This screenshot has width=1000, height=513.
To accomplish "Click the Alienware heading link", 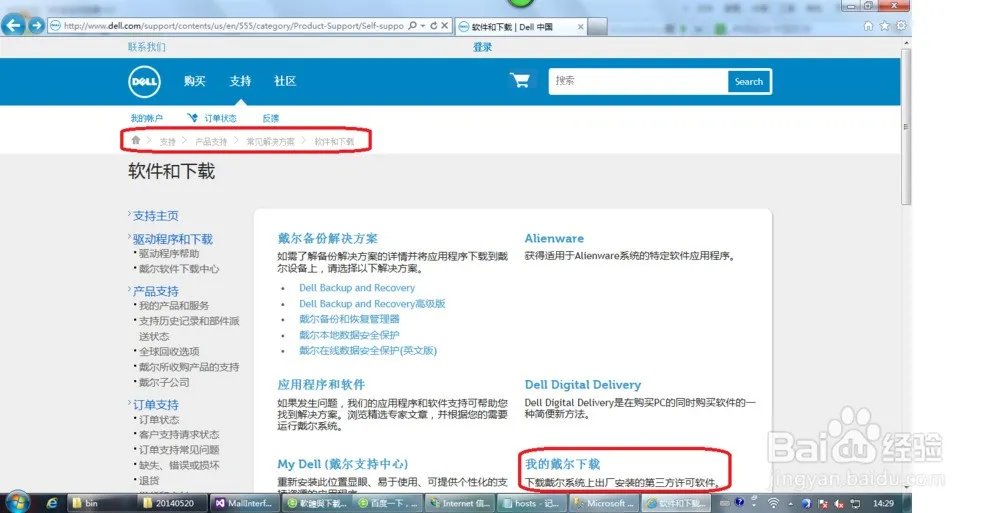I will 554,238.
